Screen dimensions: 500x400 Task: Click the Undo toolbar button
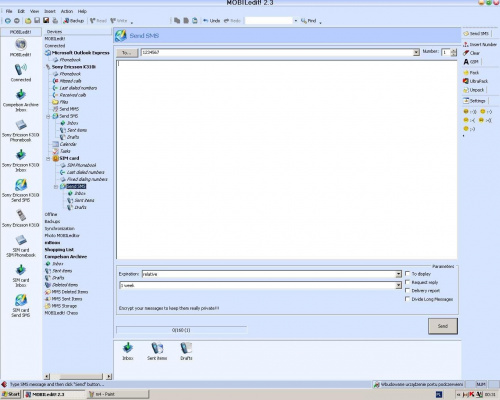(212, 21)
